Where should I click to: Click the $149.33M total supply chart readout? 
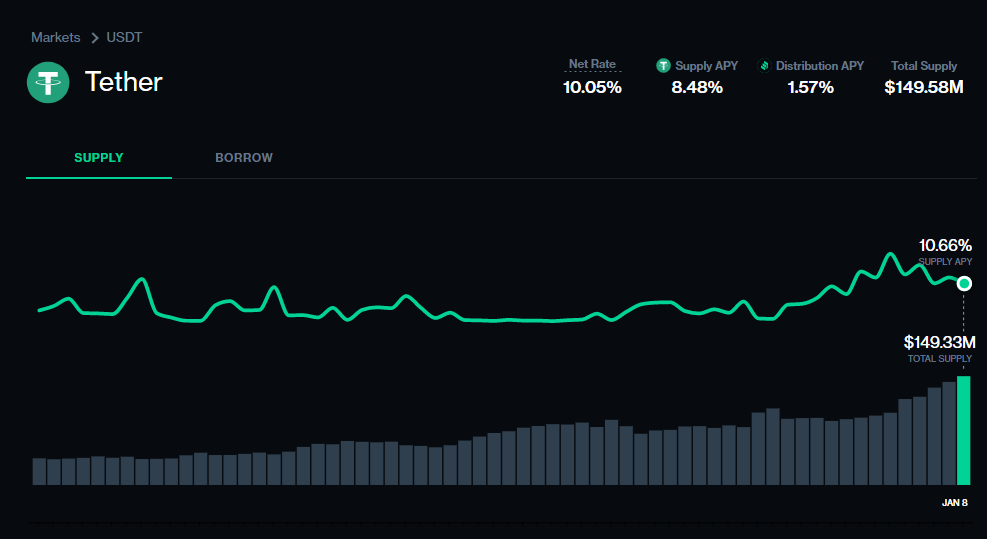pos(939,343)
